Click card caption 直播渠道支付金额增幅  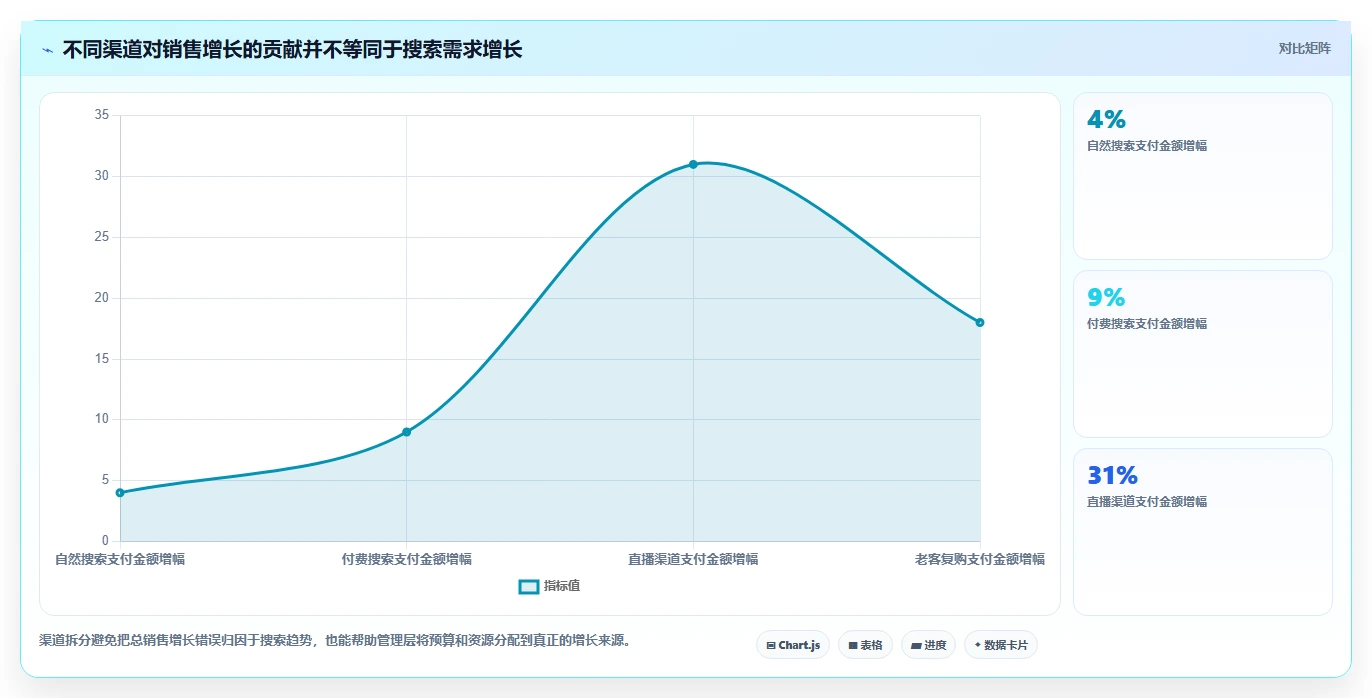1147,502
